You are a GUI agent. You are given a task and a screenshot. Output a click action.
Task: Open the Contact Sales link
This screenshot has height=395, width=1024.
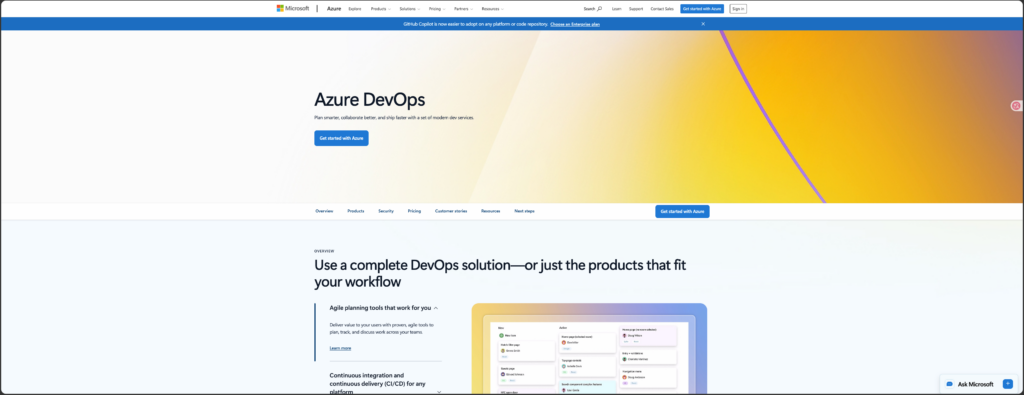click(662, 9)
